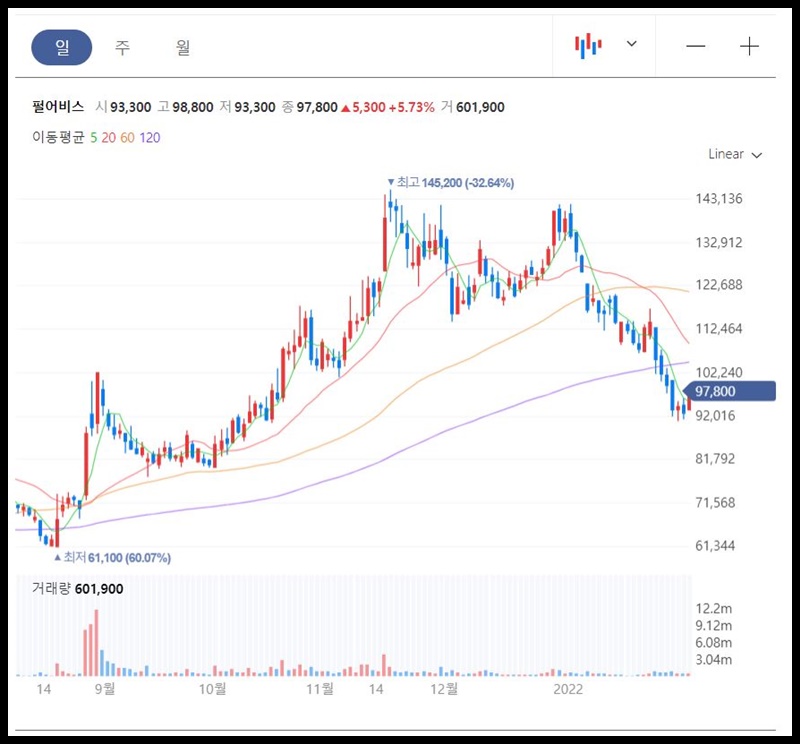This screenshot has width=800, height=744.
Task: Click the ▲5,300 price change value
Action: (x=363, y=107)
